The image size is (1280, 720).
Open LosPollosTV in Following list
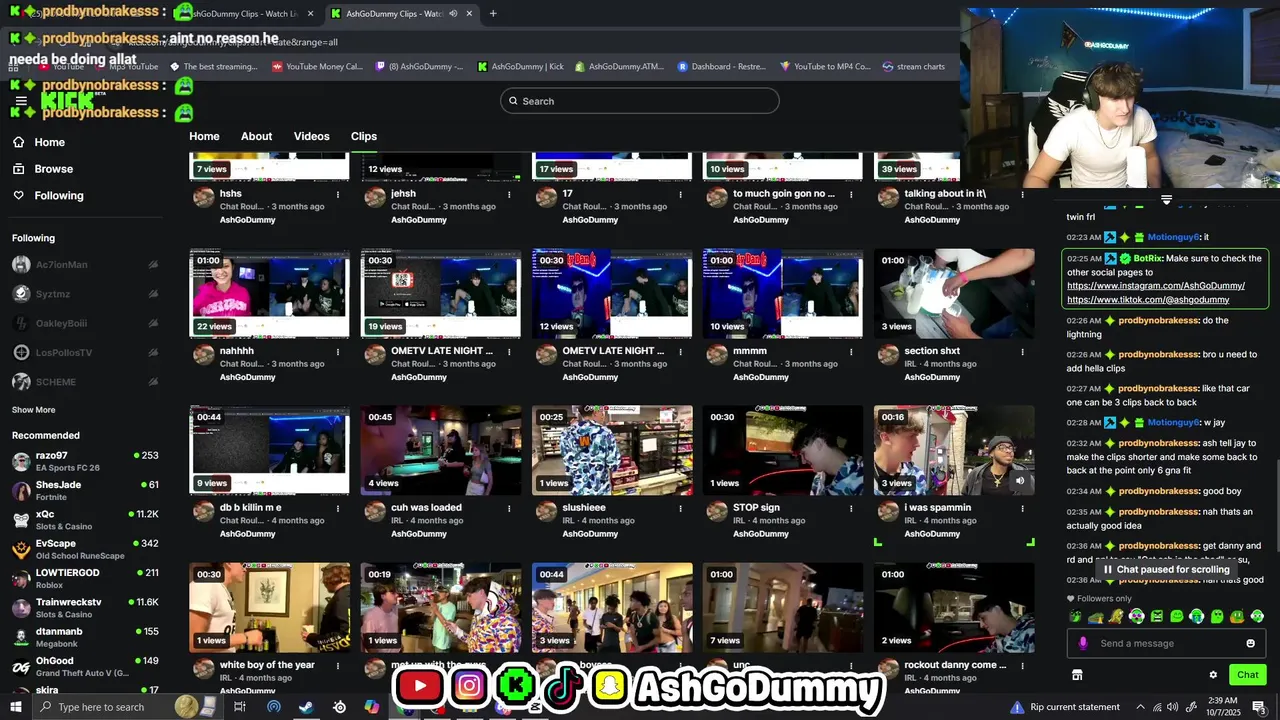(85, 353)
